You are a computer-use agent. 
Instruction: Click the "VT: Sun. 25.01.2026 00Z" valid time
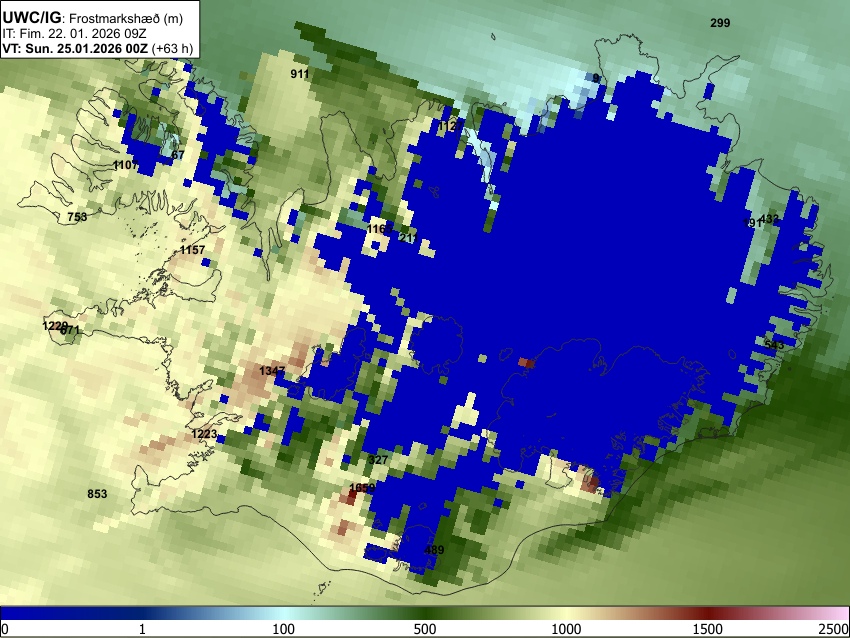tap(75, 48)
